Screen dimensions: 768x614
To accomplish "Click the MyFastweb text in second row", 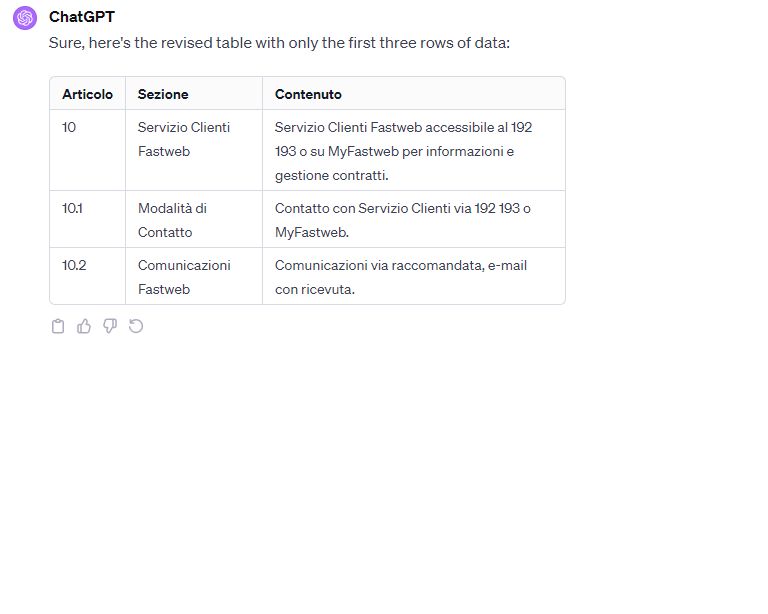I will click(312, 233).
